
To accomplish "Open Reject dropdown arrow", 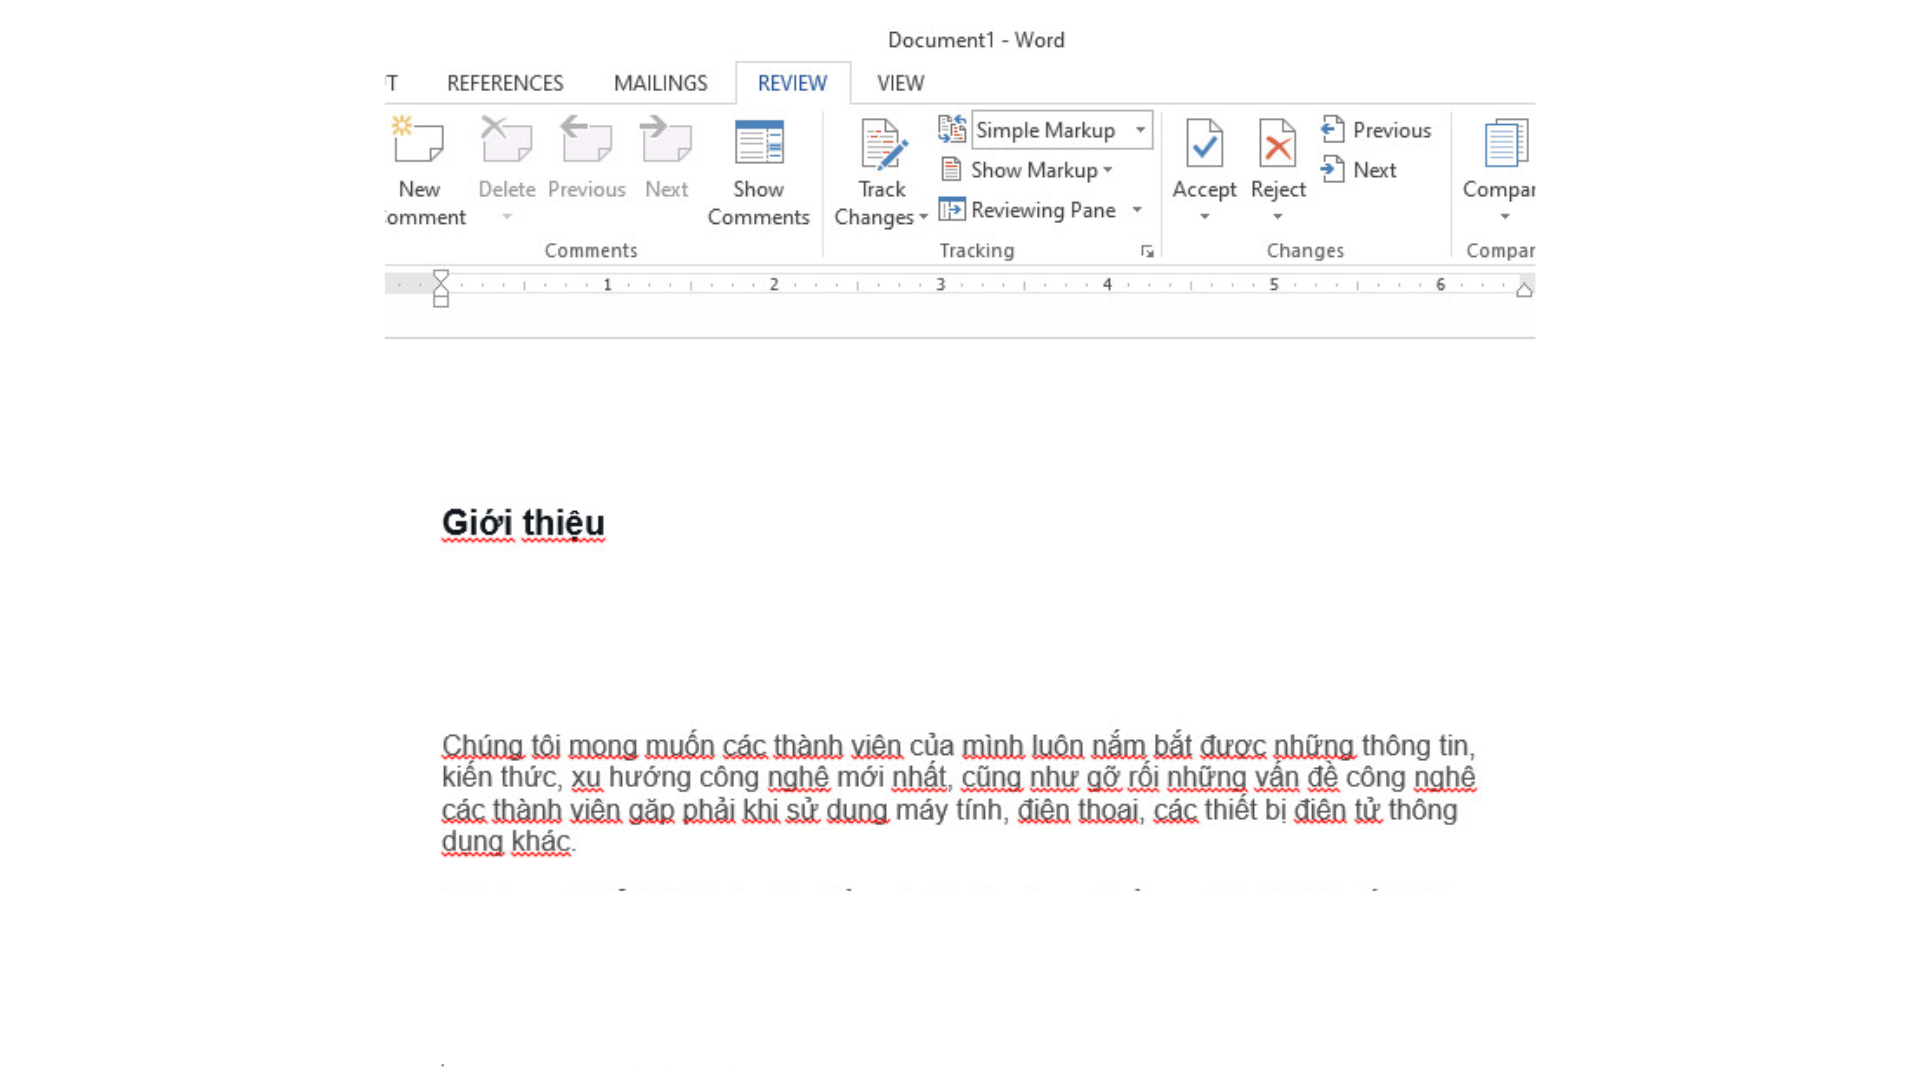I will [1277, 217].
